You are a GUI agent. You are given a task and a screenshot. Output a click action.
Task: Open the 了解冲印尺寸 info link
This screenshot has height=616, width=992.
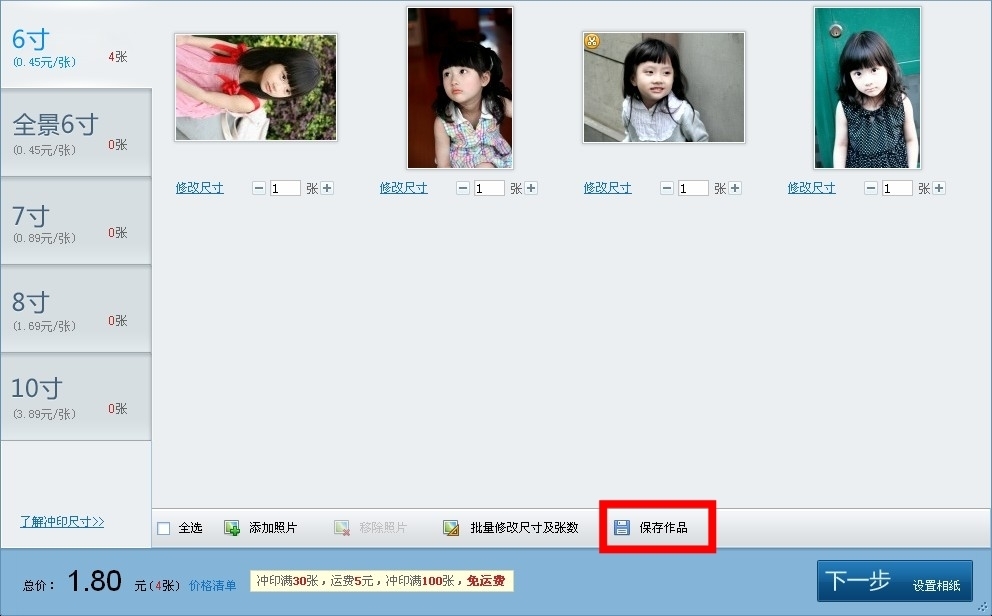62,522
